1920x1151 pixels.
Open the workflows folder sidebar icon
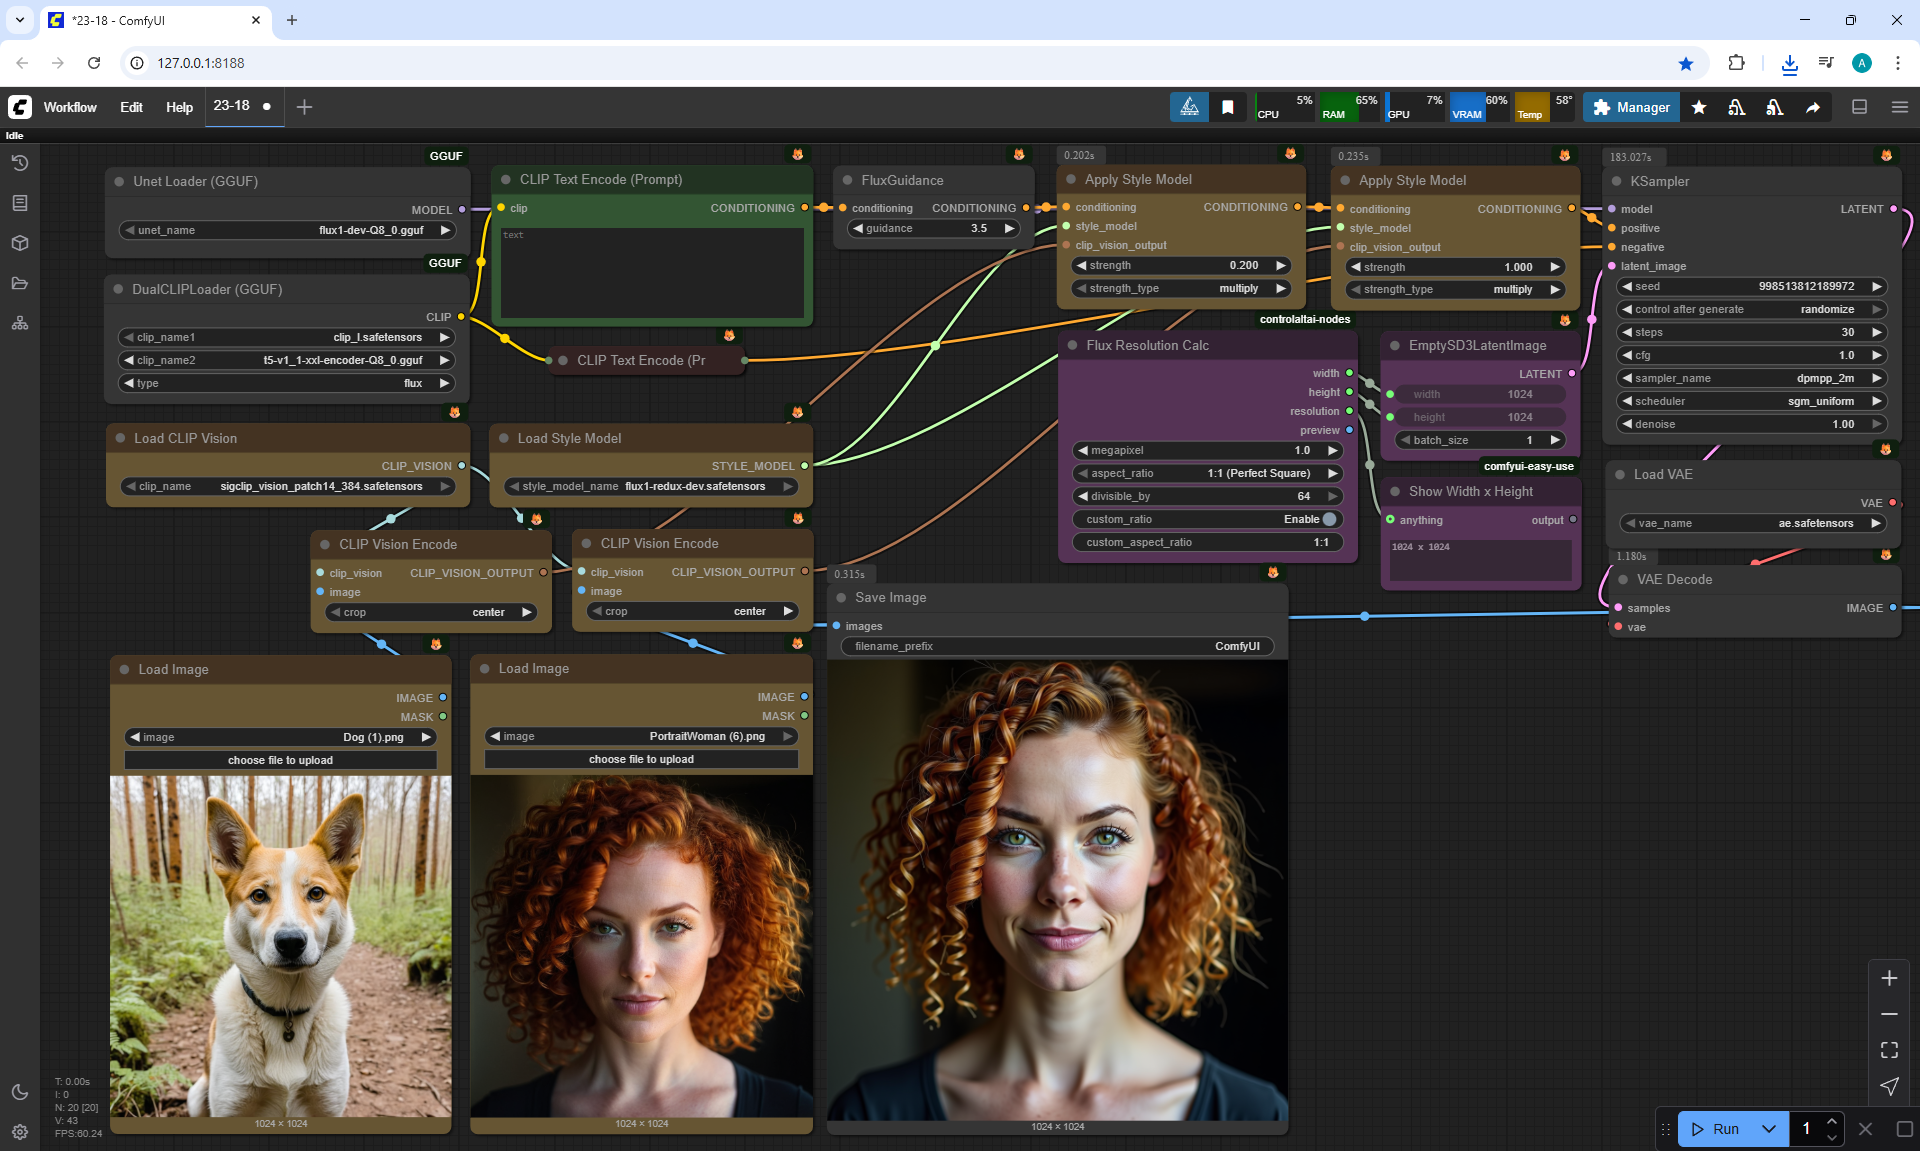point(20,283)
